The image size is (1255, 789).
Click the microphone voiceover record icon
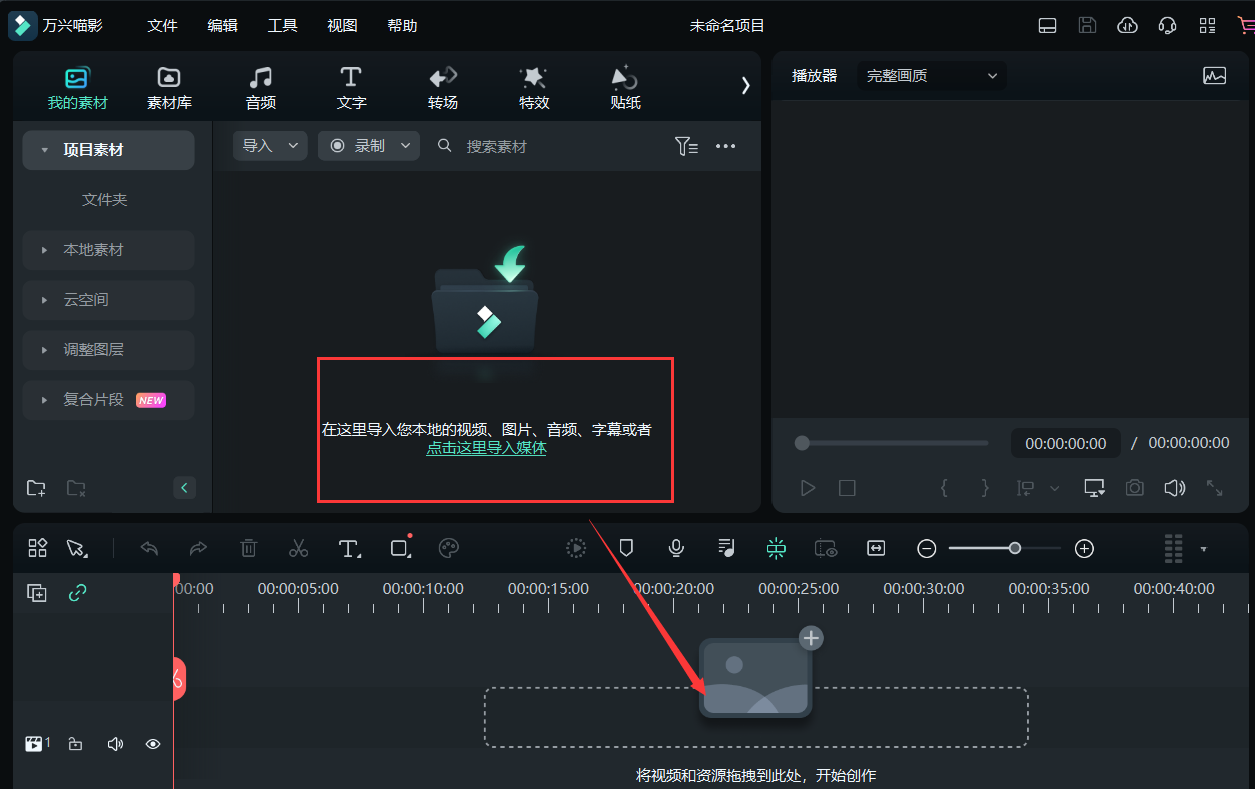click(676, 548)
